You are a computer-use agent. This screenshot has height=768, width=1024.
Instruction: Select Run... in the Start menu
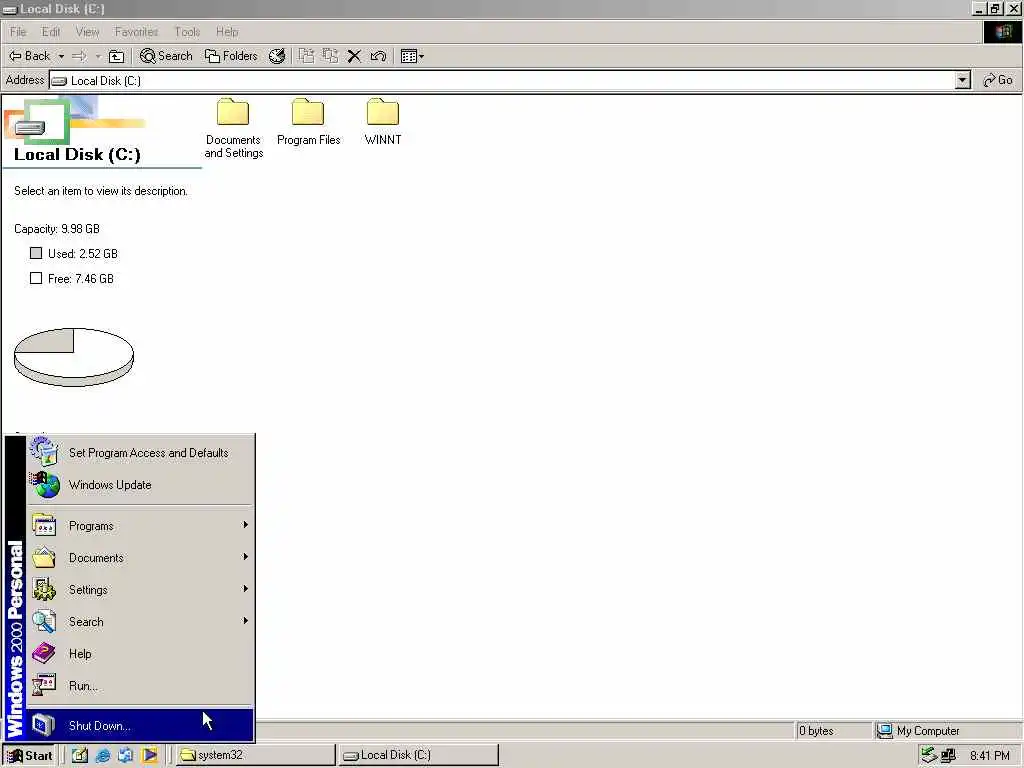[140, 686]
